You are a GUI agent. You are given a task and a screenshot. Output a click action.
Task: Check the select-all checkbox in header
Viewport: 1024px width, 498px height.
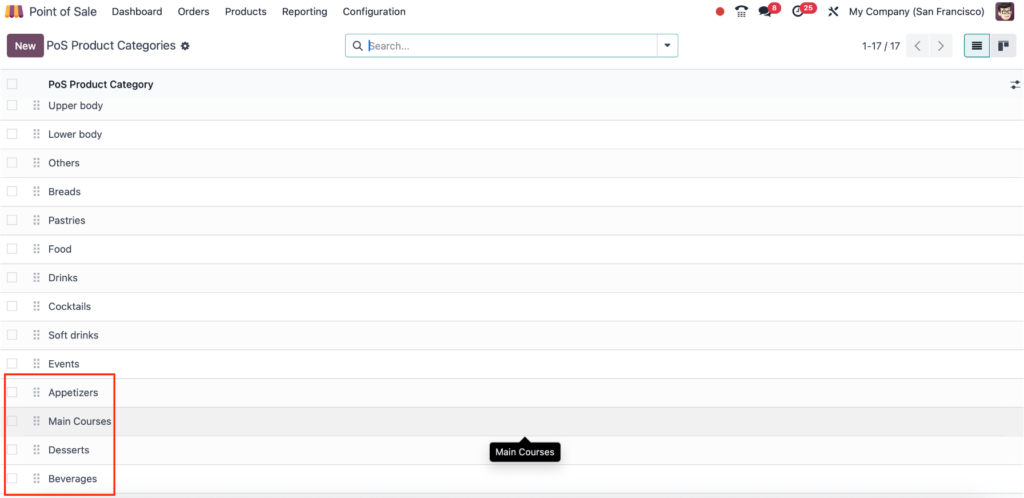12,85
